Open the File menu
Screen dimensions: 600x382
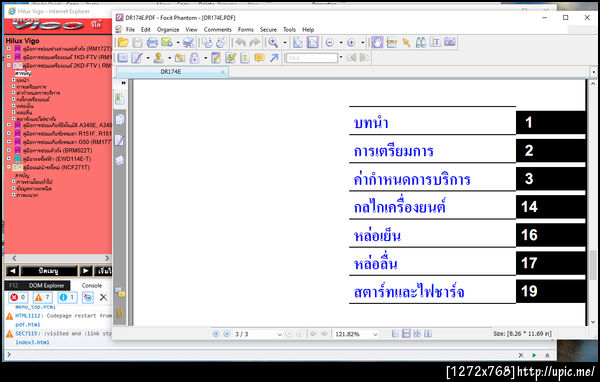tap(130, 29)
